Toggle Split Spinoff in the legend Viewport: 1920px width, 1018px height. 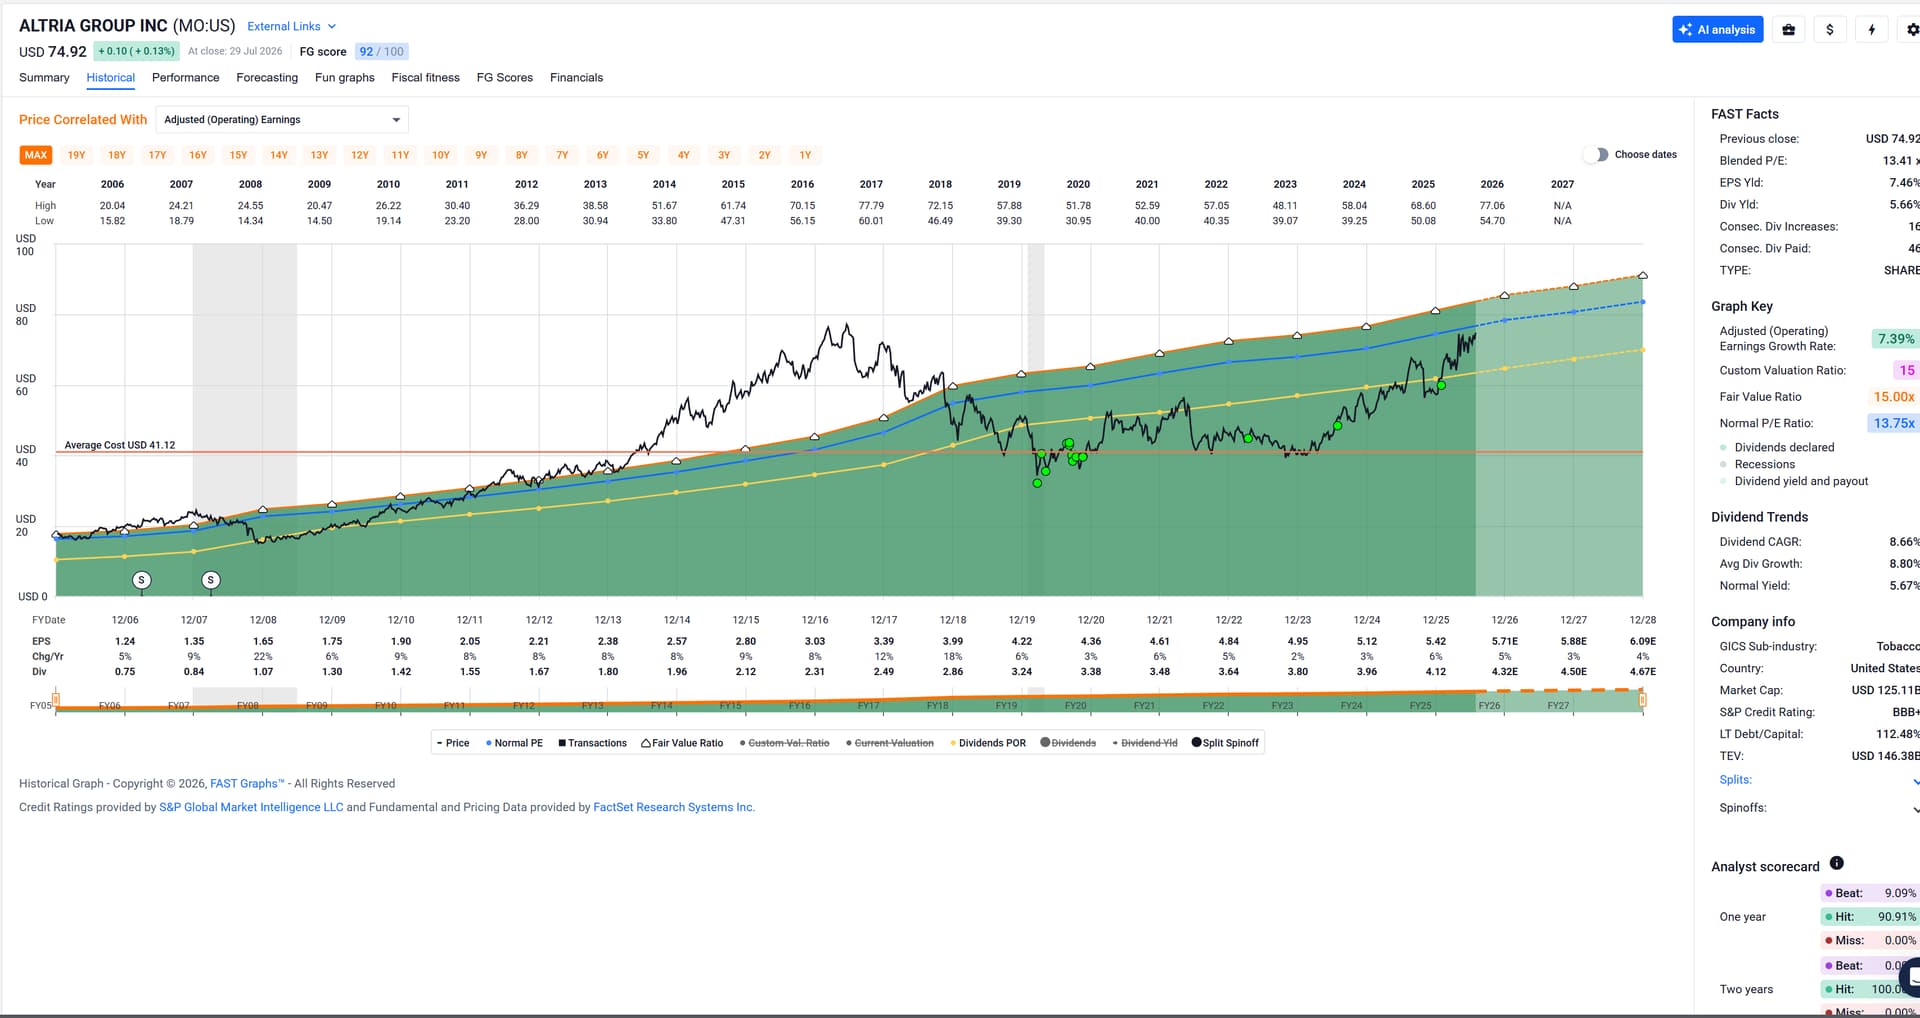[1225, 743]
